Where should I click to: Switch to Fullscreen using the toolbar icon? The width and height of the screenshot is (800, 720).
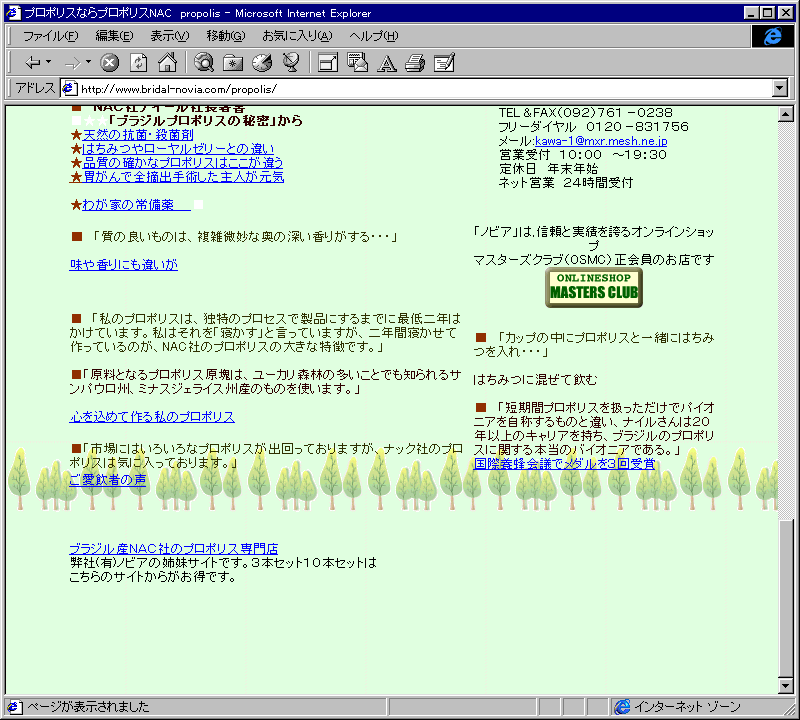(328, 63)
